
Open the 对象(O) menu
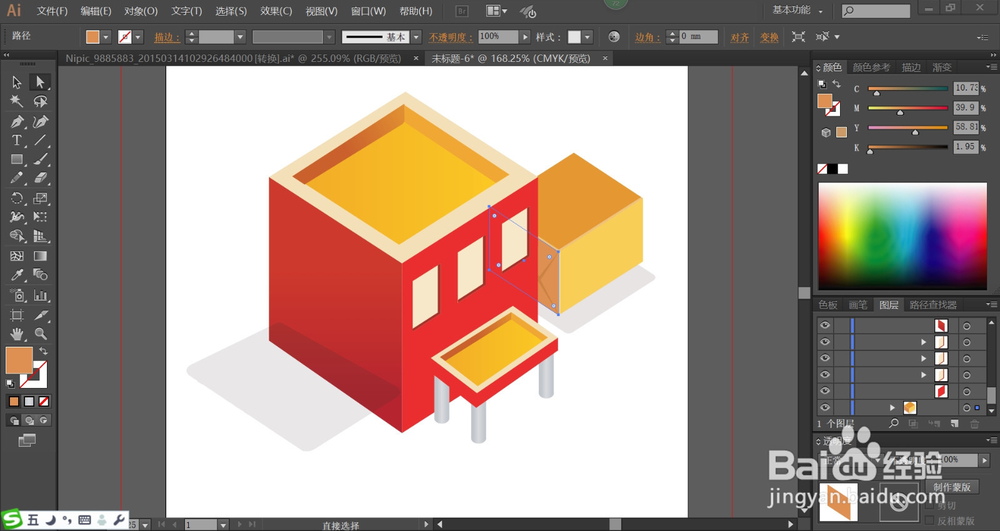141,11
